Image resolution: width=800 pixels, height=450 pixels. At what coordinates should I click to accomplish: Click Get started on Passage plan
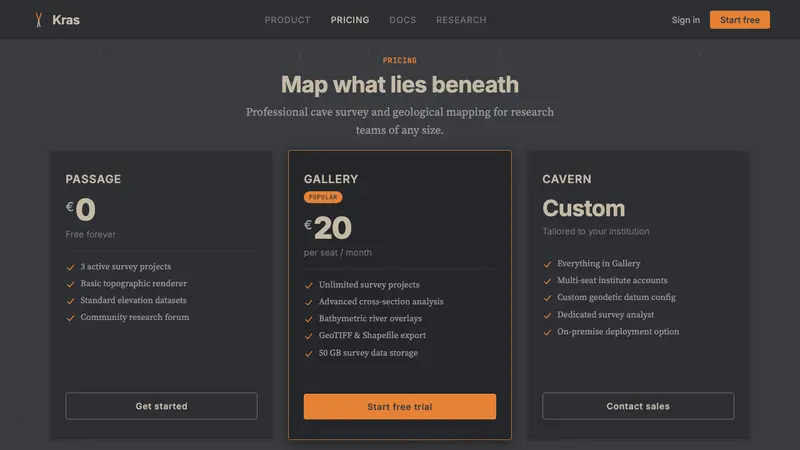[161, 406]
